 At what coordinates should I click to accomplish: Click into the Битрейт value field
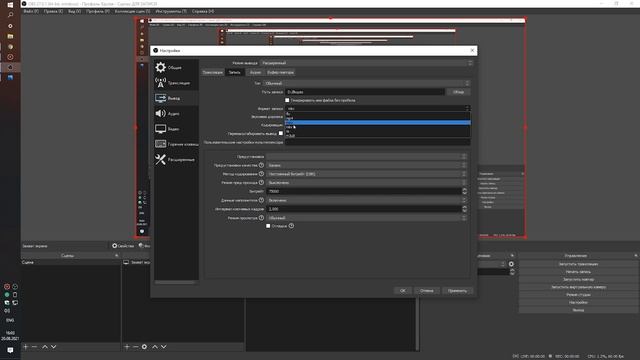[x=363, y=191]
